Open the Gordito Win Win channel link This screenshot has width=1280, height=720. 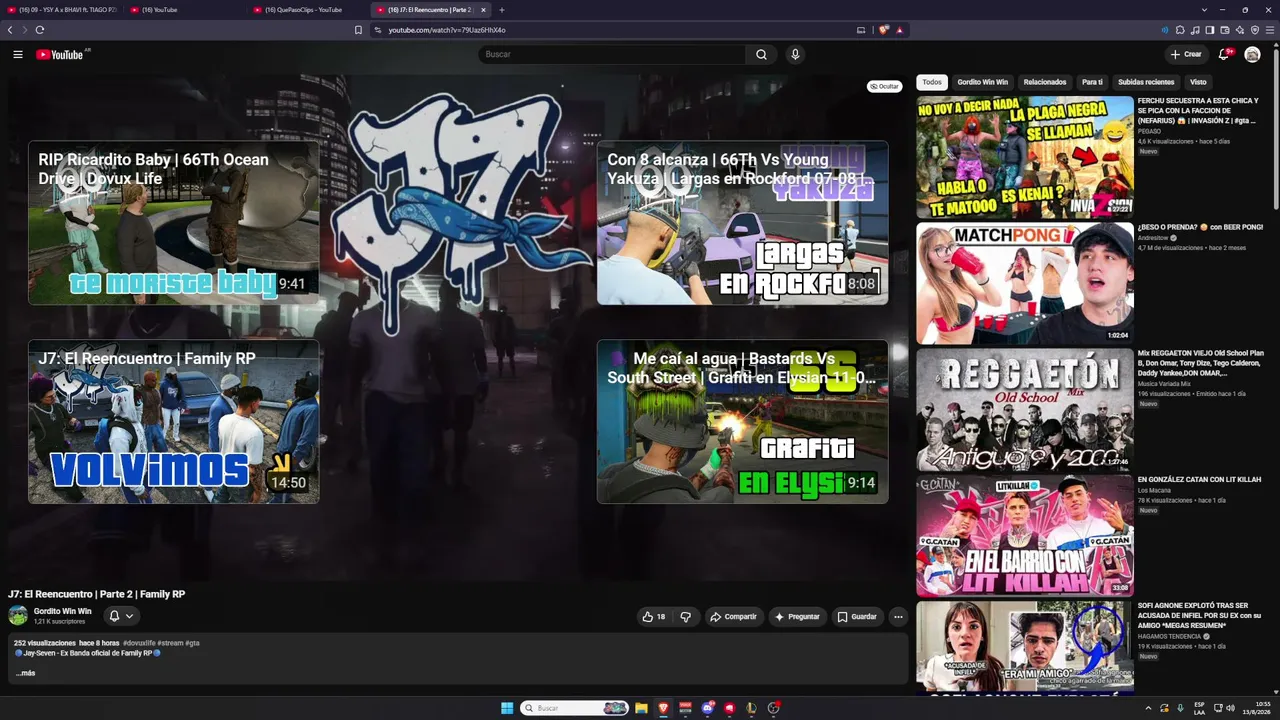[62, 611]
